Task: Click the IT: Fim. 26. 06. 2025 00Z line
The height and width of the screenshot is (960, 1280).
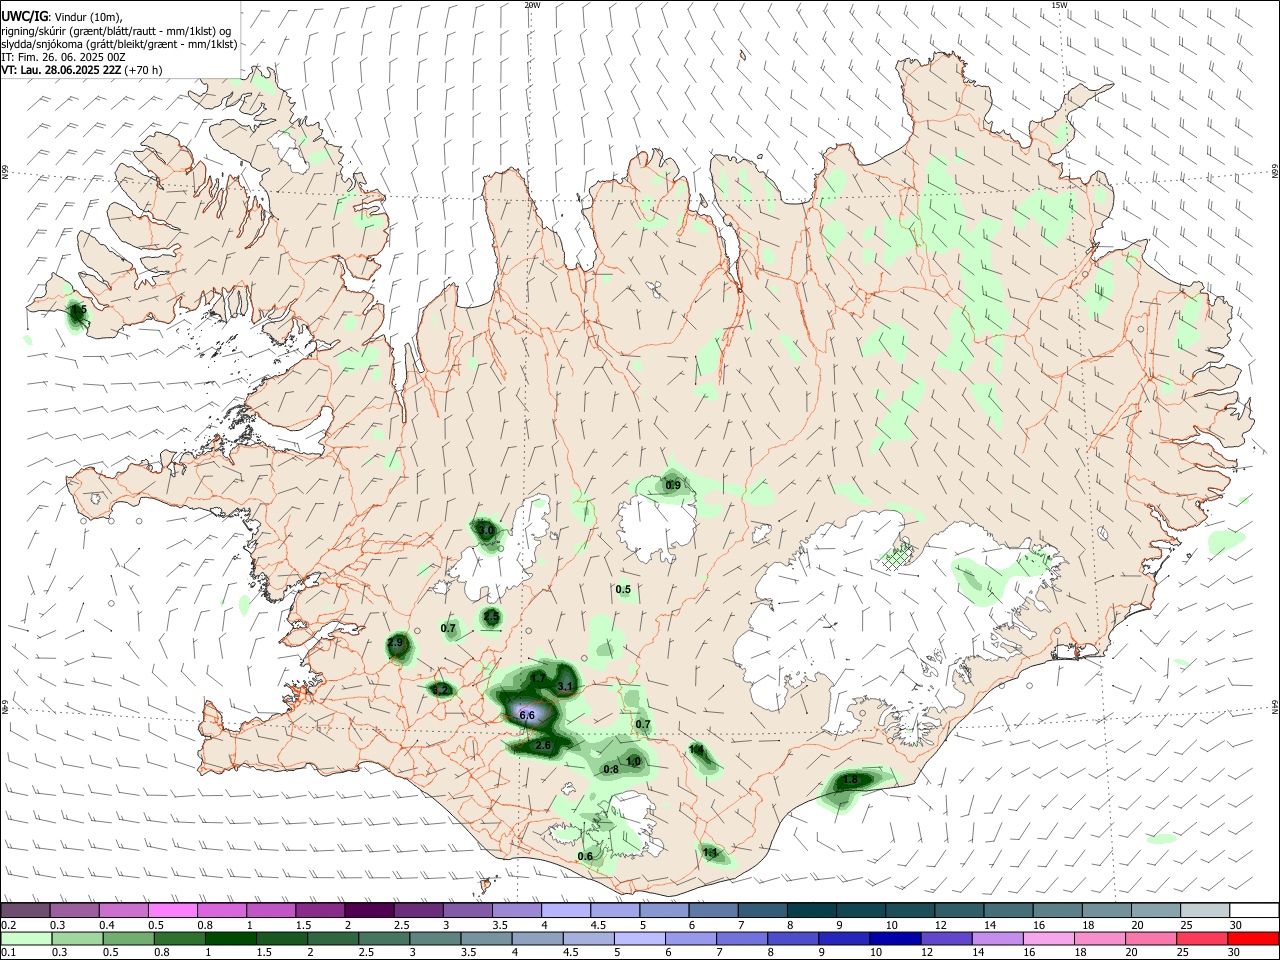Action: [63, 57]
